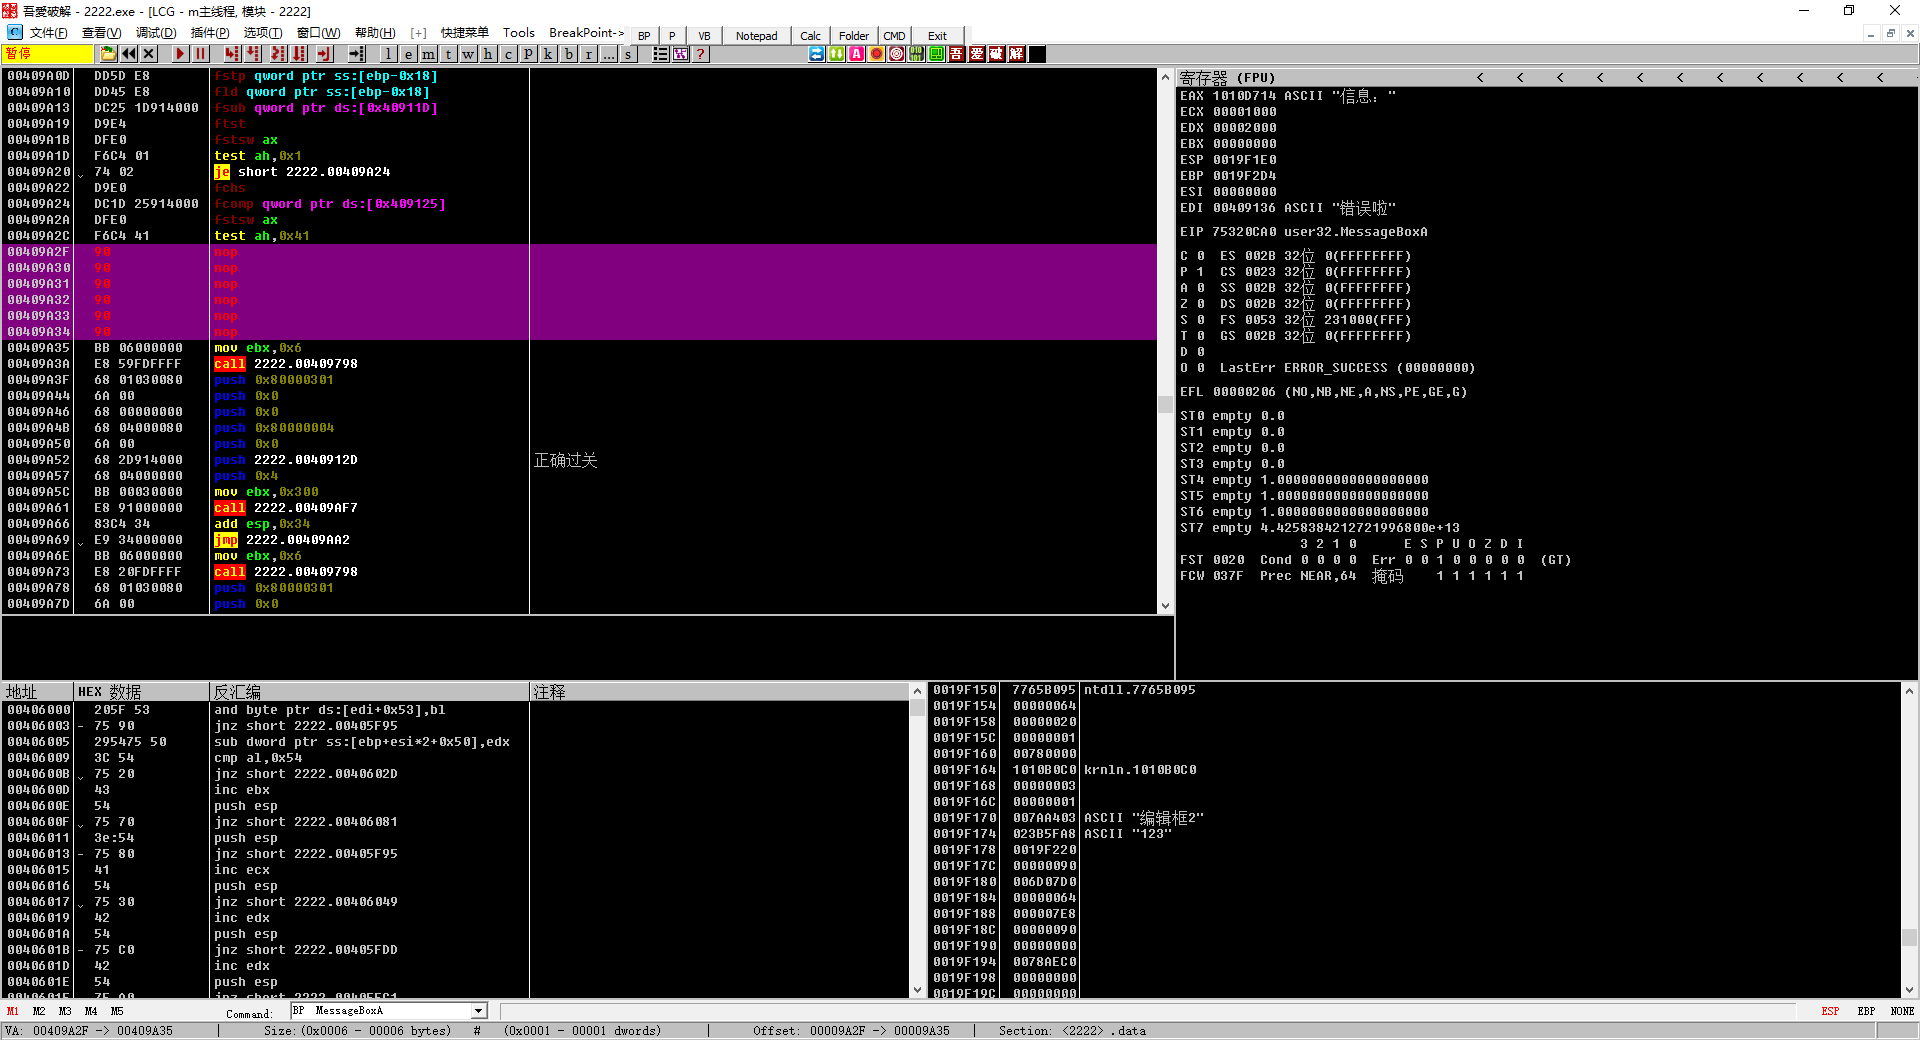Show log window via 'l' button

pyautogui.click(x=389, y=54)
